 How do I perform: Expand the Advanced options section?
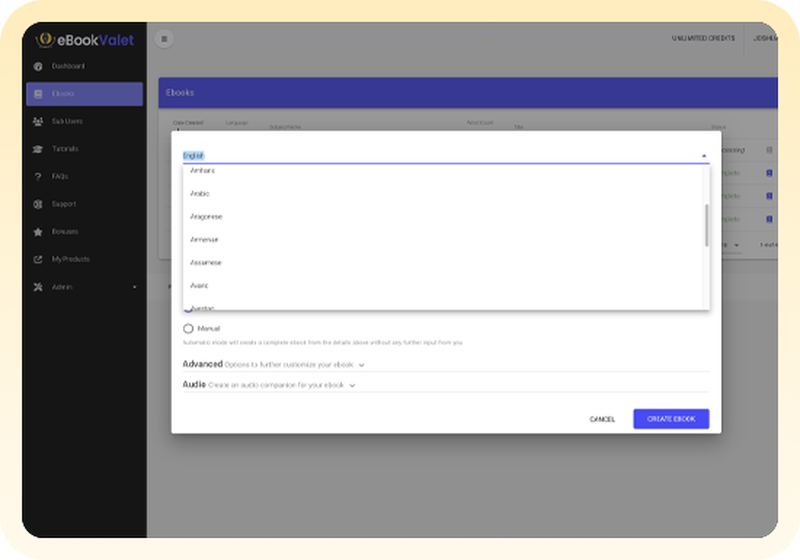[x=361, y=365]
